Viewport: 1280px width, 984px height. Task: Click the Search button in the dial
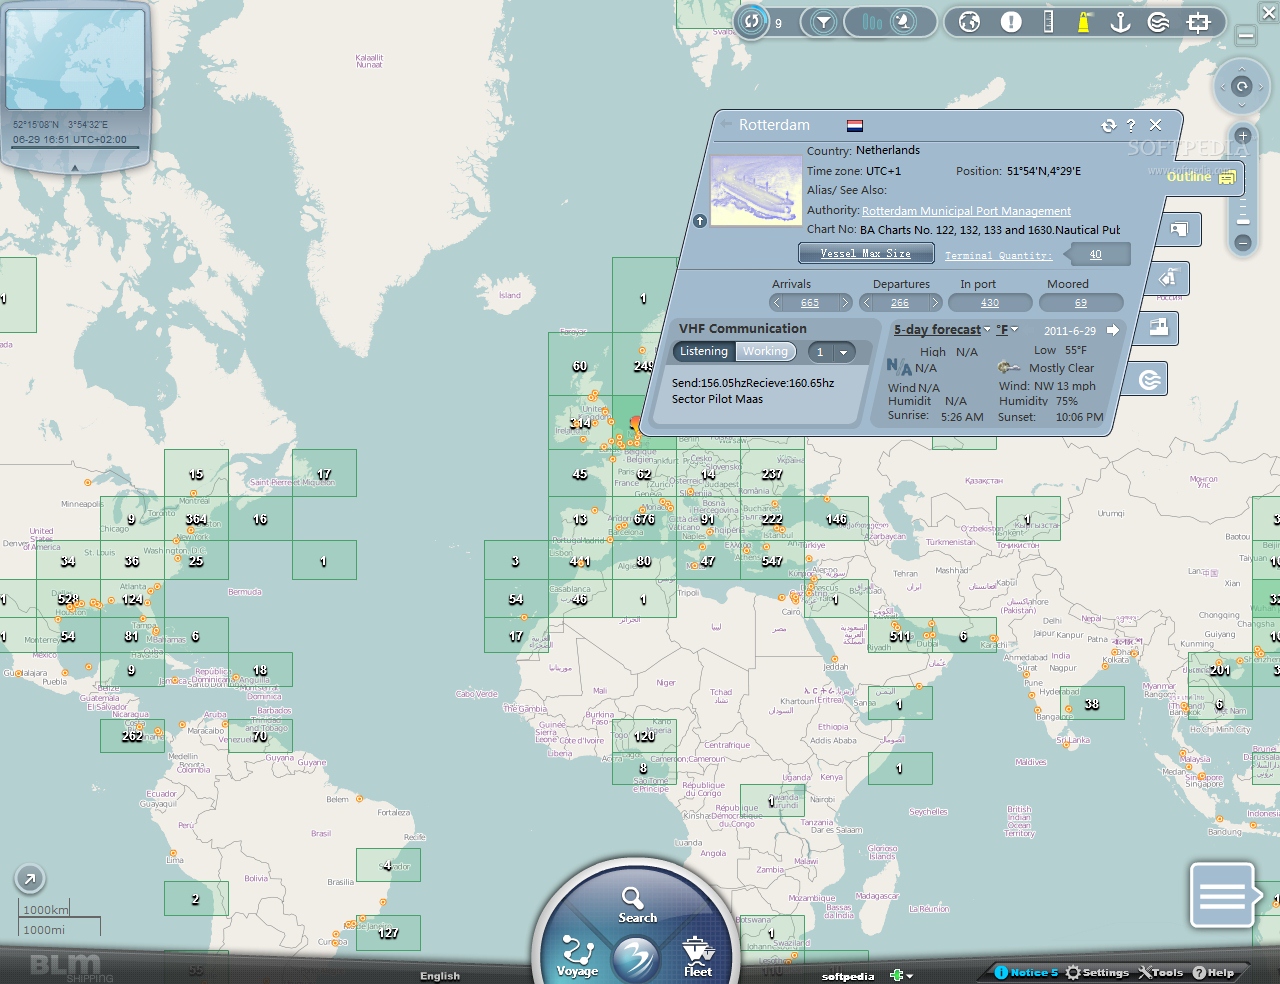[637, 905]
